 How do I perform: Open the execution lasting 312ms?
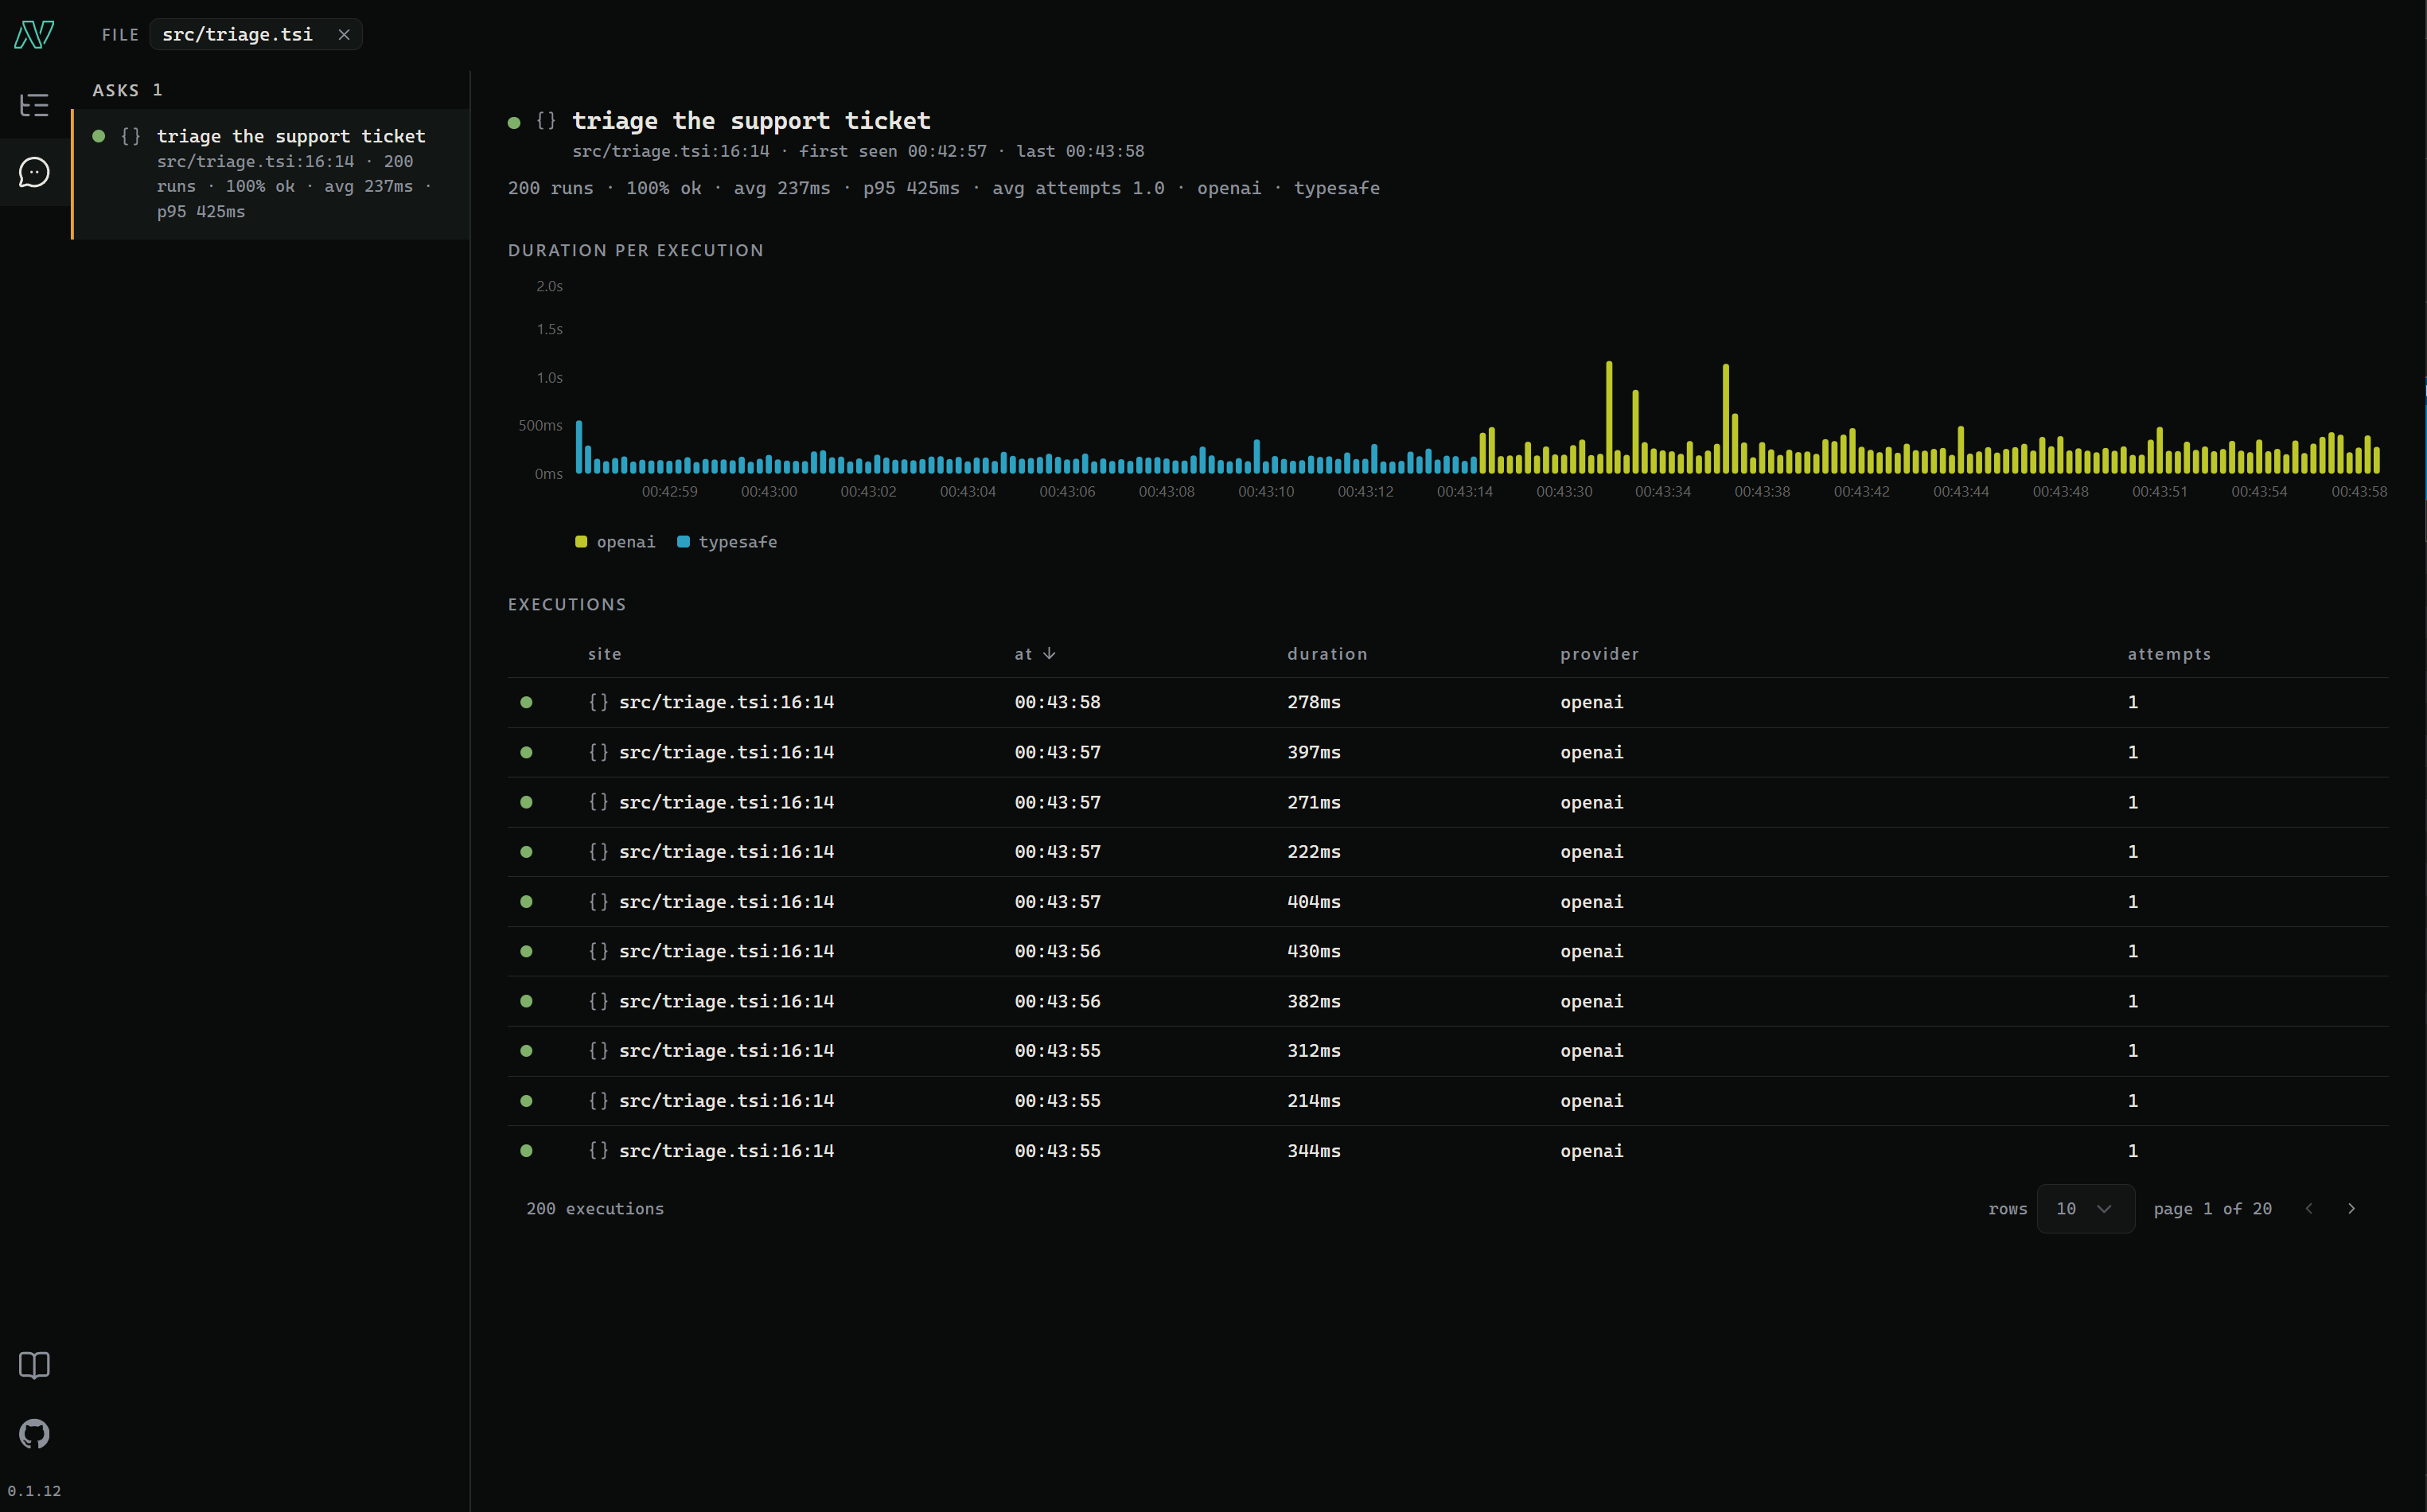pyautogui.click(x=1447, y=1051)
